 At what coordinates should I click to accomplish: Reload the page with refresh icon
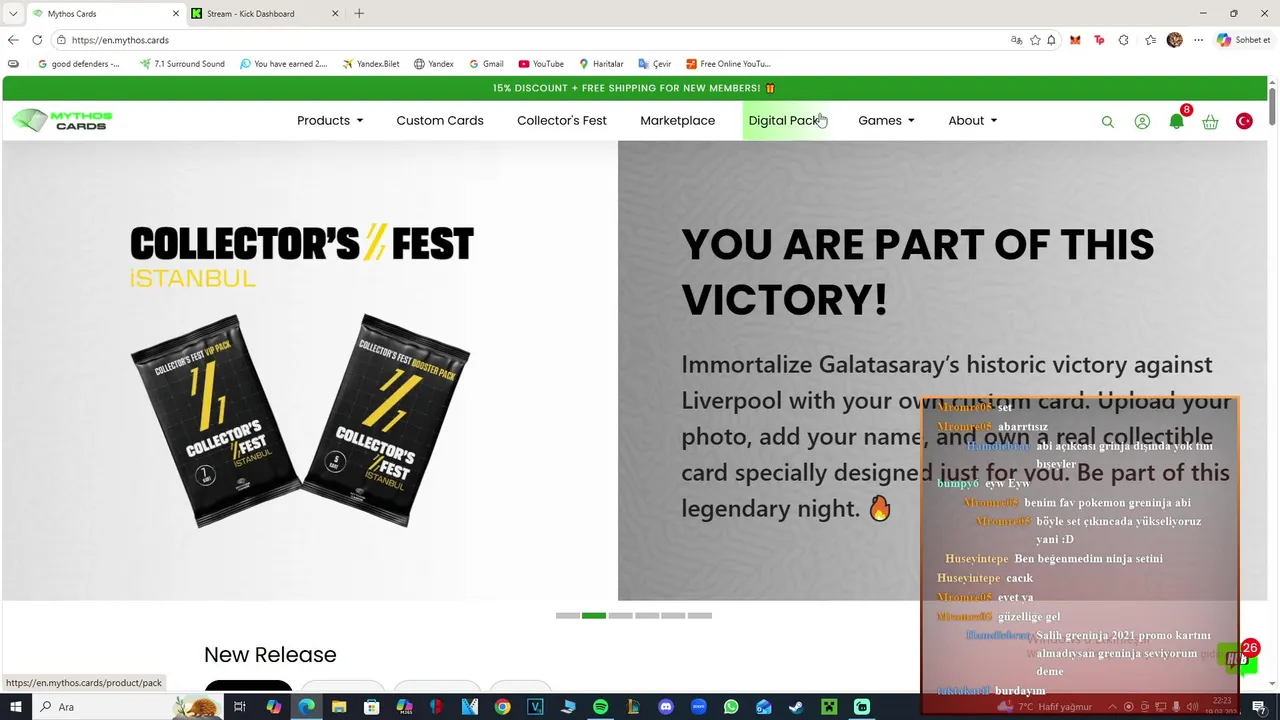(x=37, y=40)
